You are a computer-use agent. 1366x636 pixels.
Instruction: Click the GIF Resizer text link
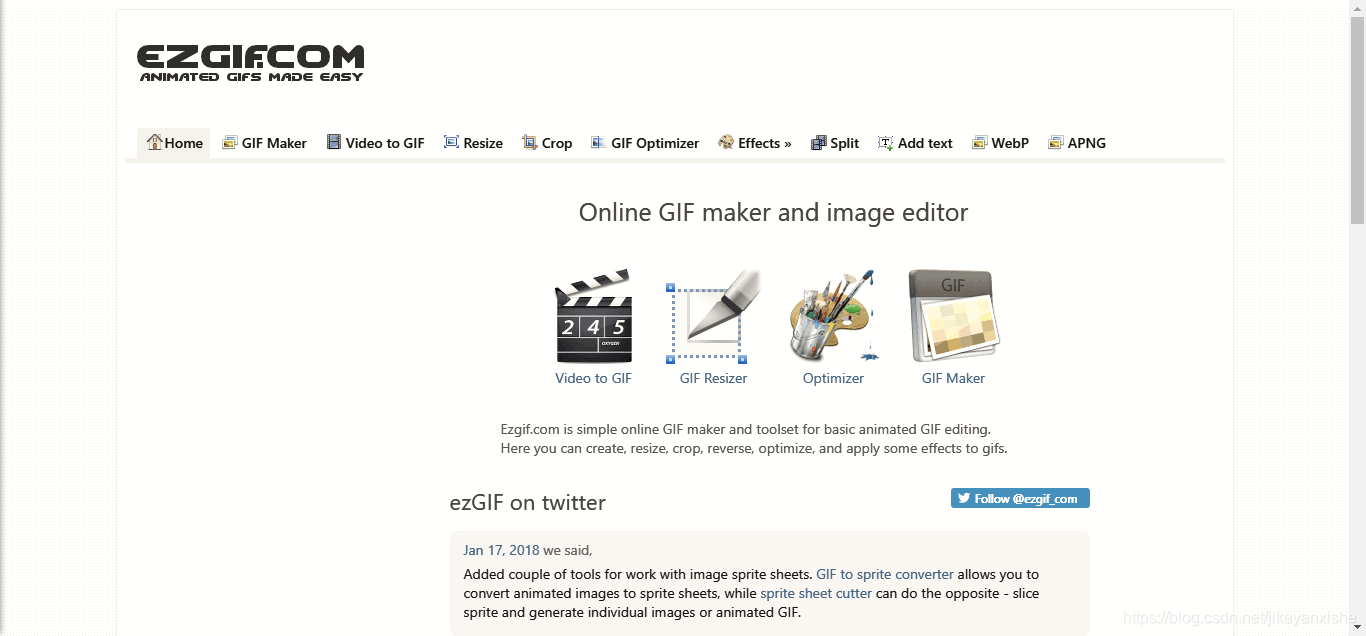[x=714, y=378]
